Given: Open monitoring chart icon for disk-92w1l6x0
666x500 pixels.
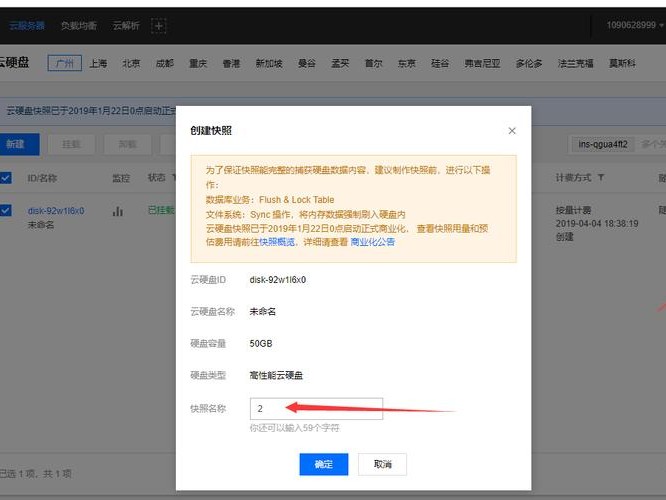Looking at the screenshot, I should click(x=118, y=211).
